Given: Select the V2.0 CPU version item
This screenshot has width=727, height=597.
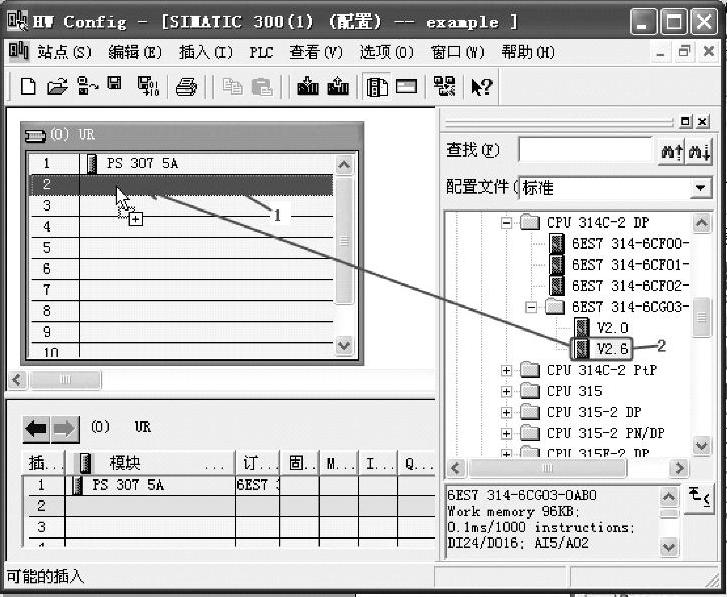Looking at the screenshot, I should pyautogui.click(x=601, y=328).
